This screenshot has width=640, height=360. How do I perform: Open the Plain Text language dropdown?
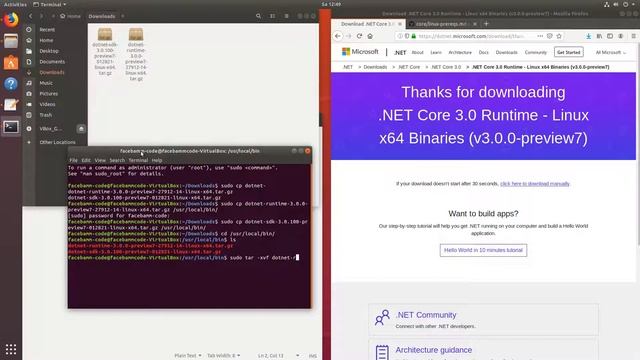188,356
